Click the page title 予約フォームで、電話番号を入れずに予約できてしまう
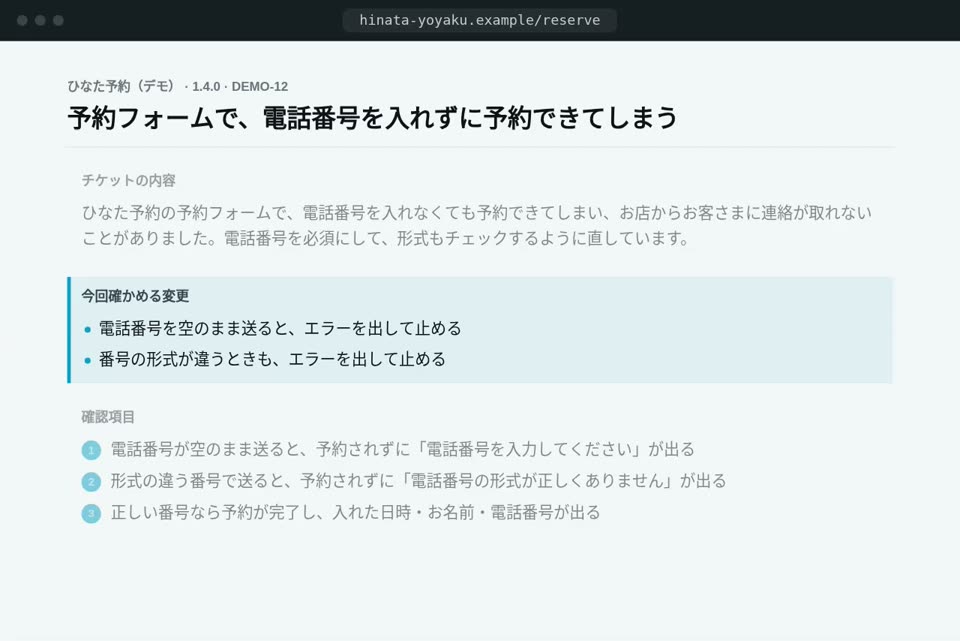The width and height of the screenshot is (960, 641). click(x=372, y=118)
